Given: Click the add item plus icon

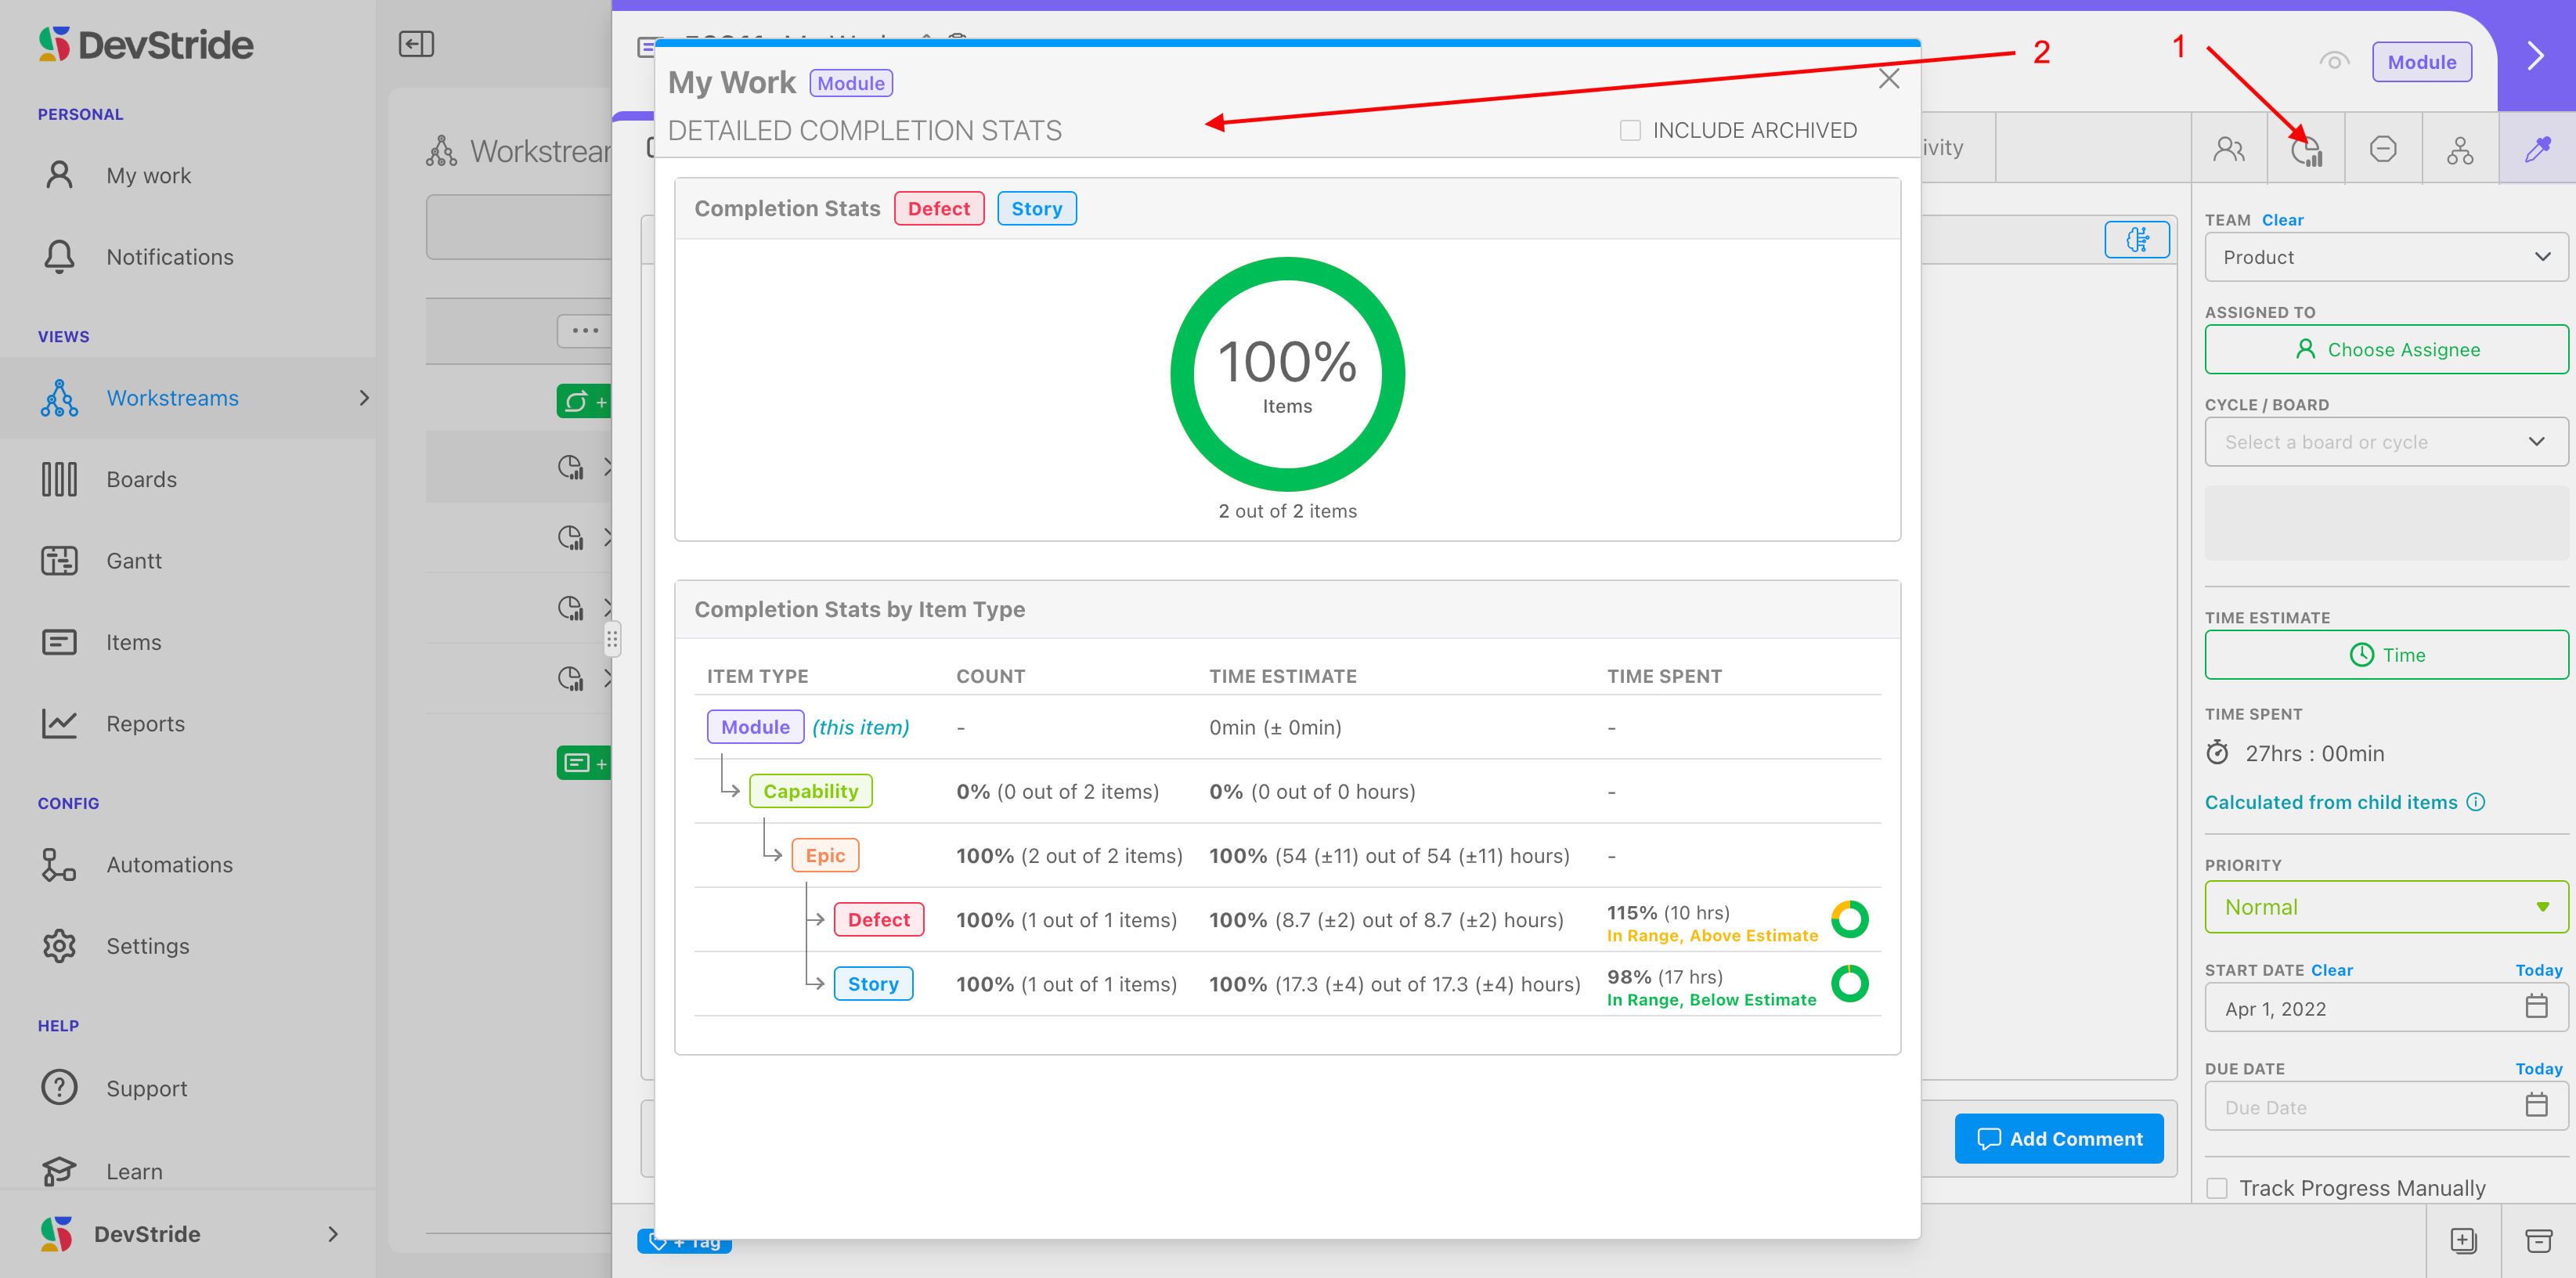Looking at the screenshot, I should coord(2463,1241).
